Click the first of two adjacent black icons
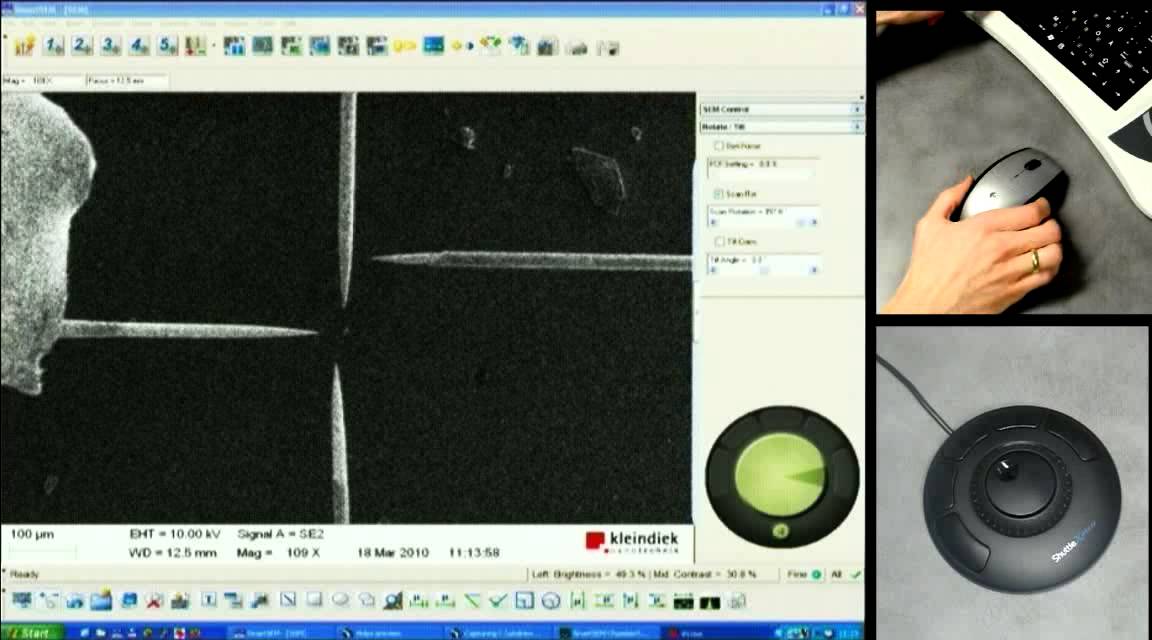 [x=683, y=603]
